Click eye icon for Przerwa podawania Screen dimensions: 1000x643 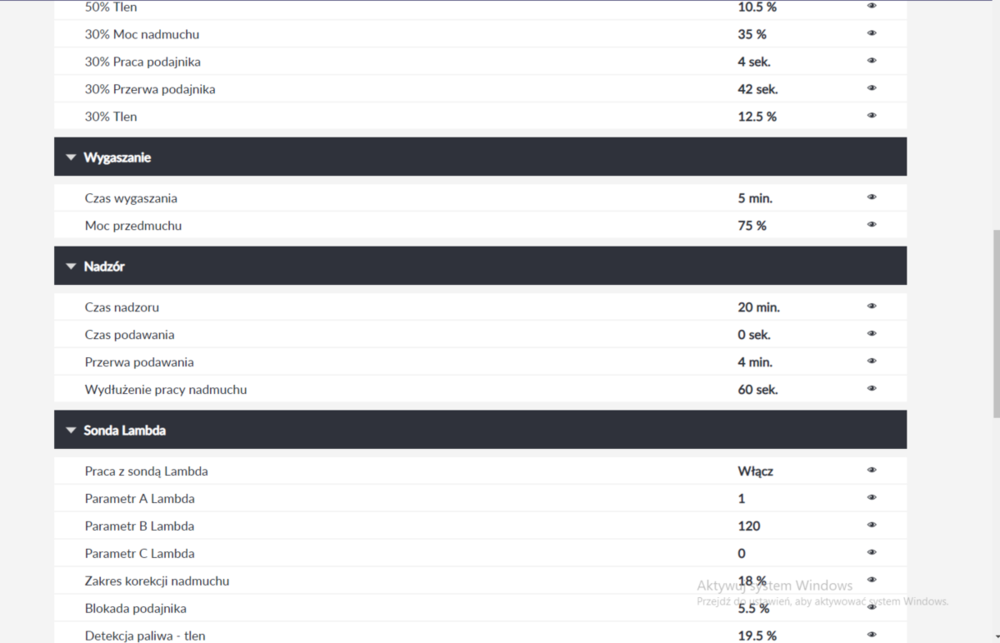tap(872, 361)
